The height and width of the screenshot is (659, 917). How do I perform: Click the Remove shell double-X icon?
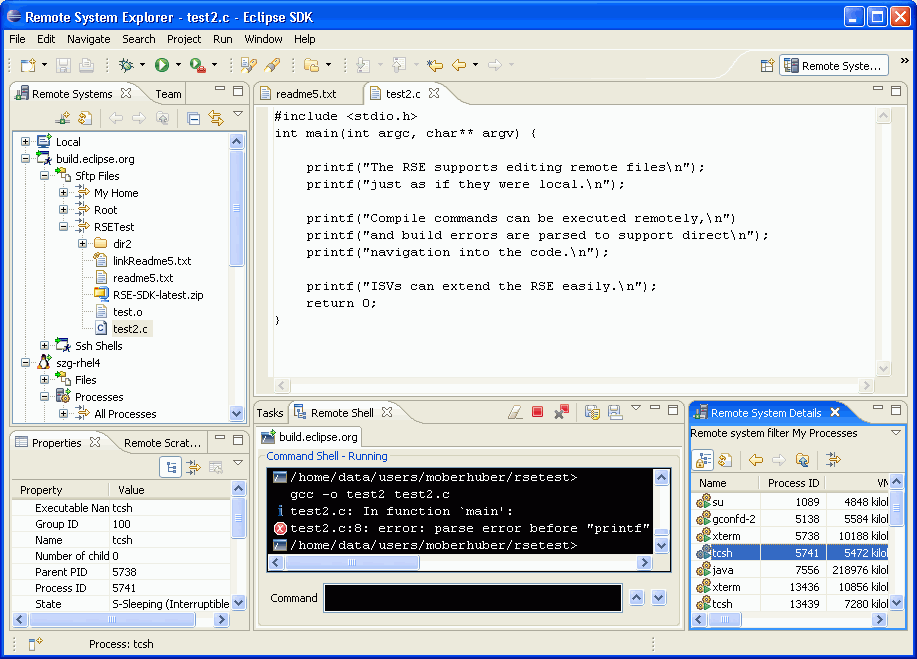(x=561, y=412)
